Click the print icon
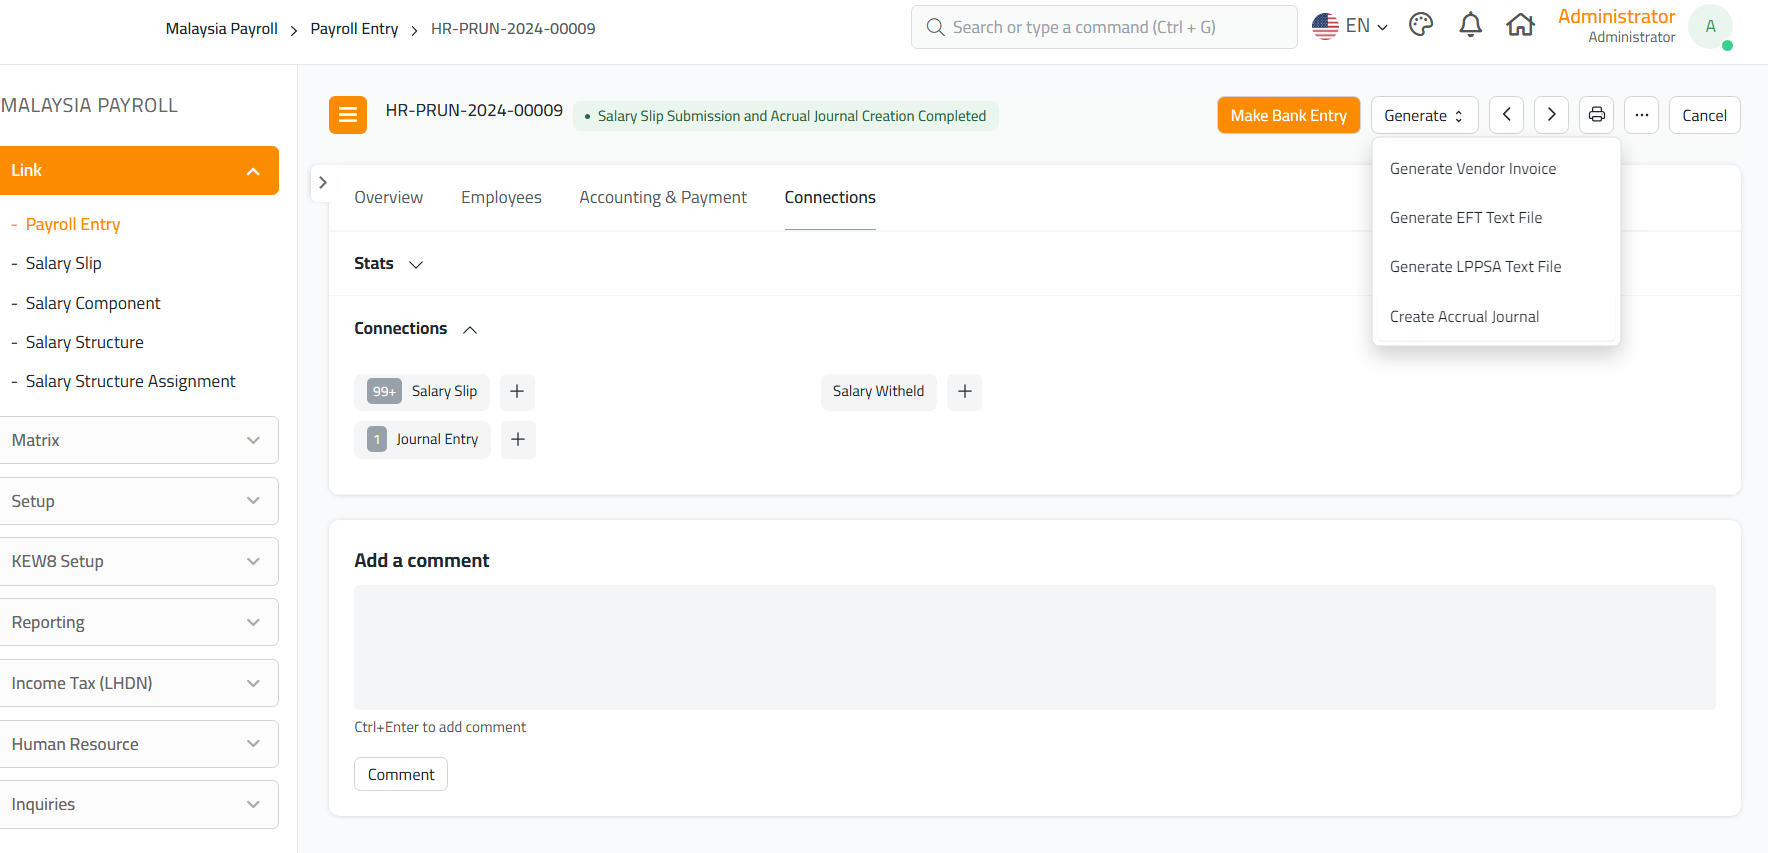Screen dimensions: 1768x853 tap(1597, 115)
